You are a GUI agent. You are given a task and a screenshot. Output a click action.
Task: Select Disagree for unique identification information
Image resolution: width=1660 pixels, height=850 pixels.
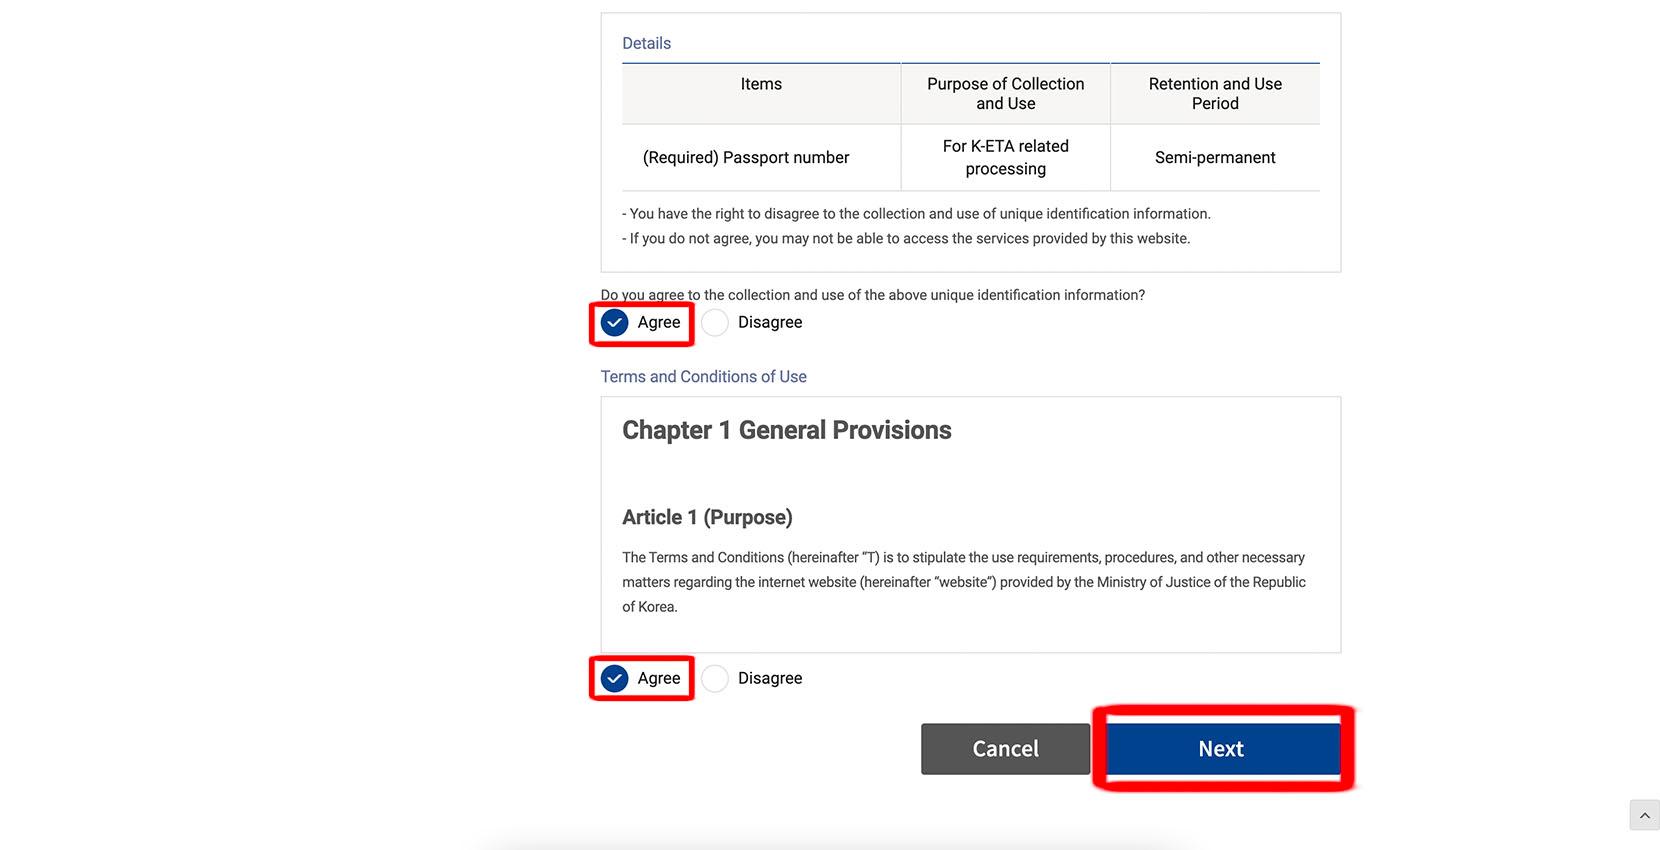point(715,322)
